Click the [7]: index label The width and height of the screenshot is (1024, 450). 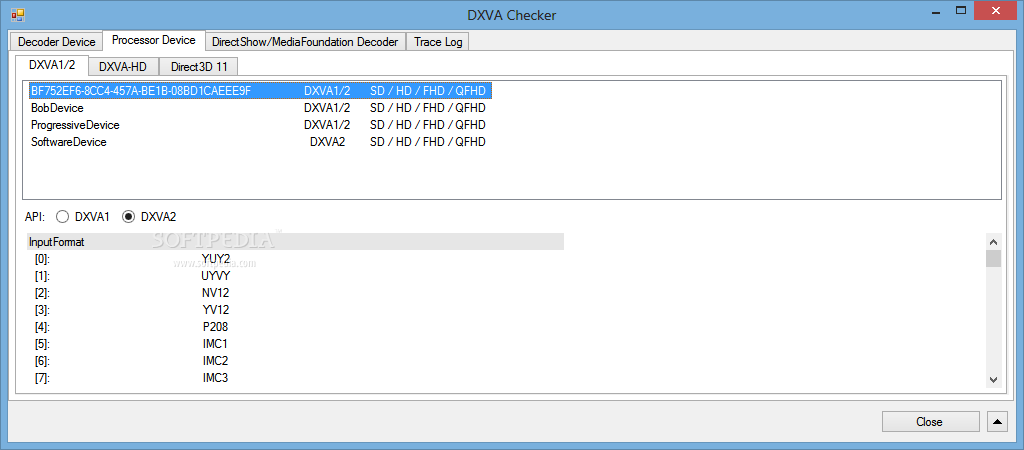pos(42,378)
